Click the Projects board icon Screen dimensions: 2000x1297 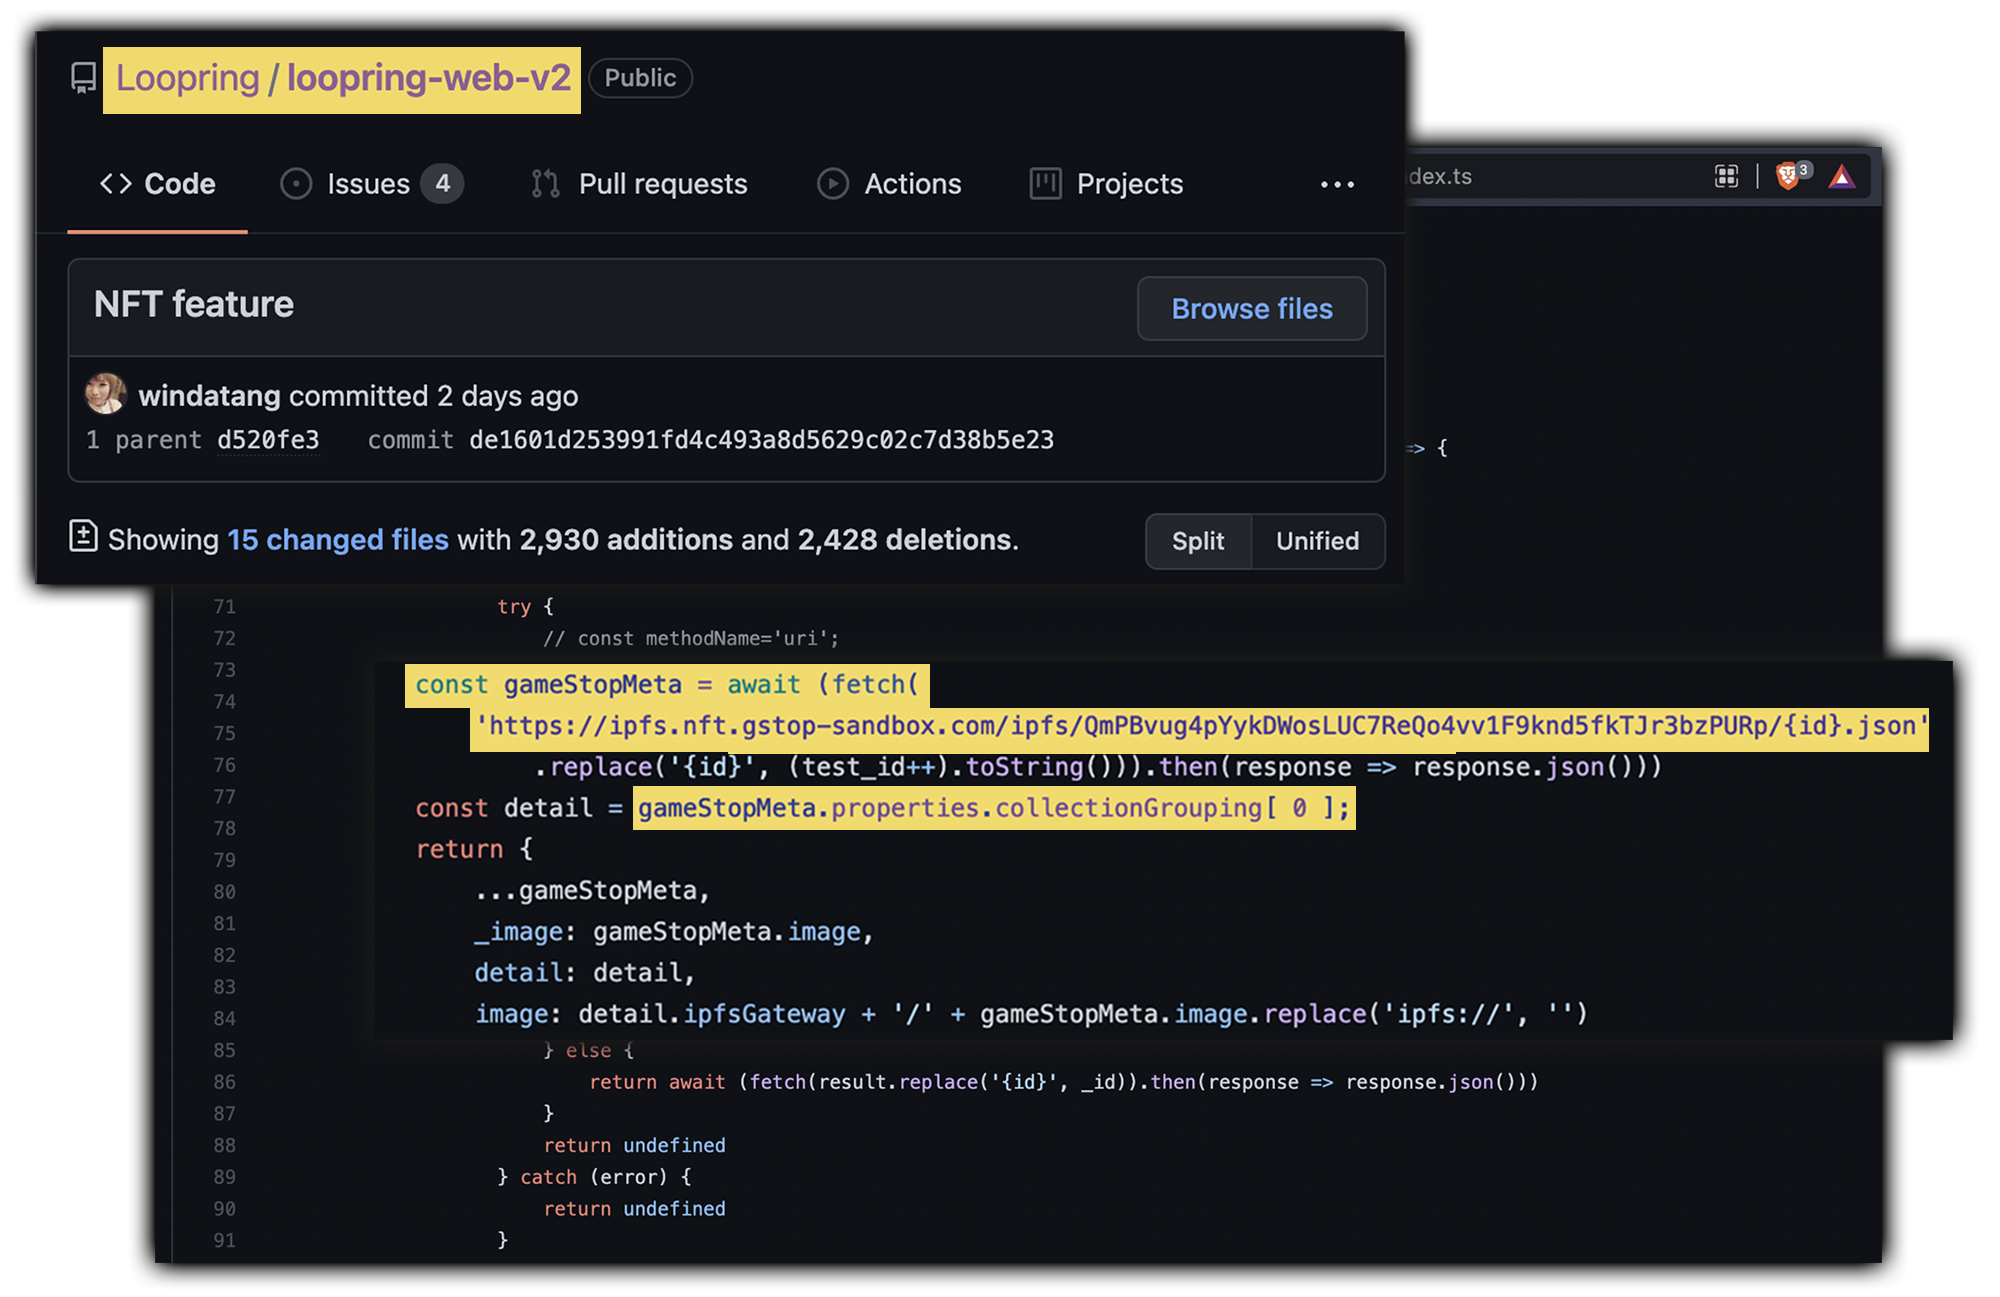[1045, 184]
